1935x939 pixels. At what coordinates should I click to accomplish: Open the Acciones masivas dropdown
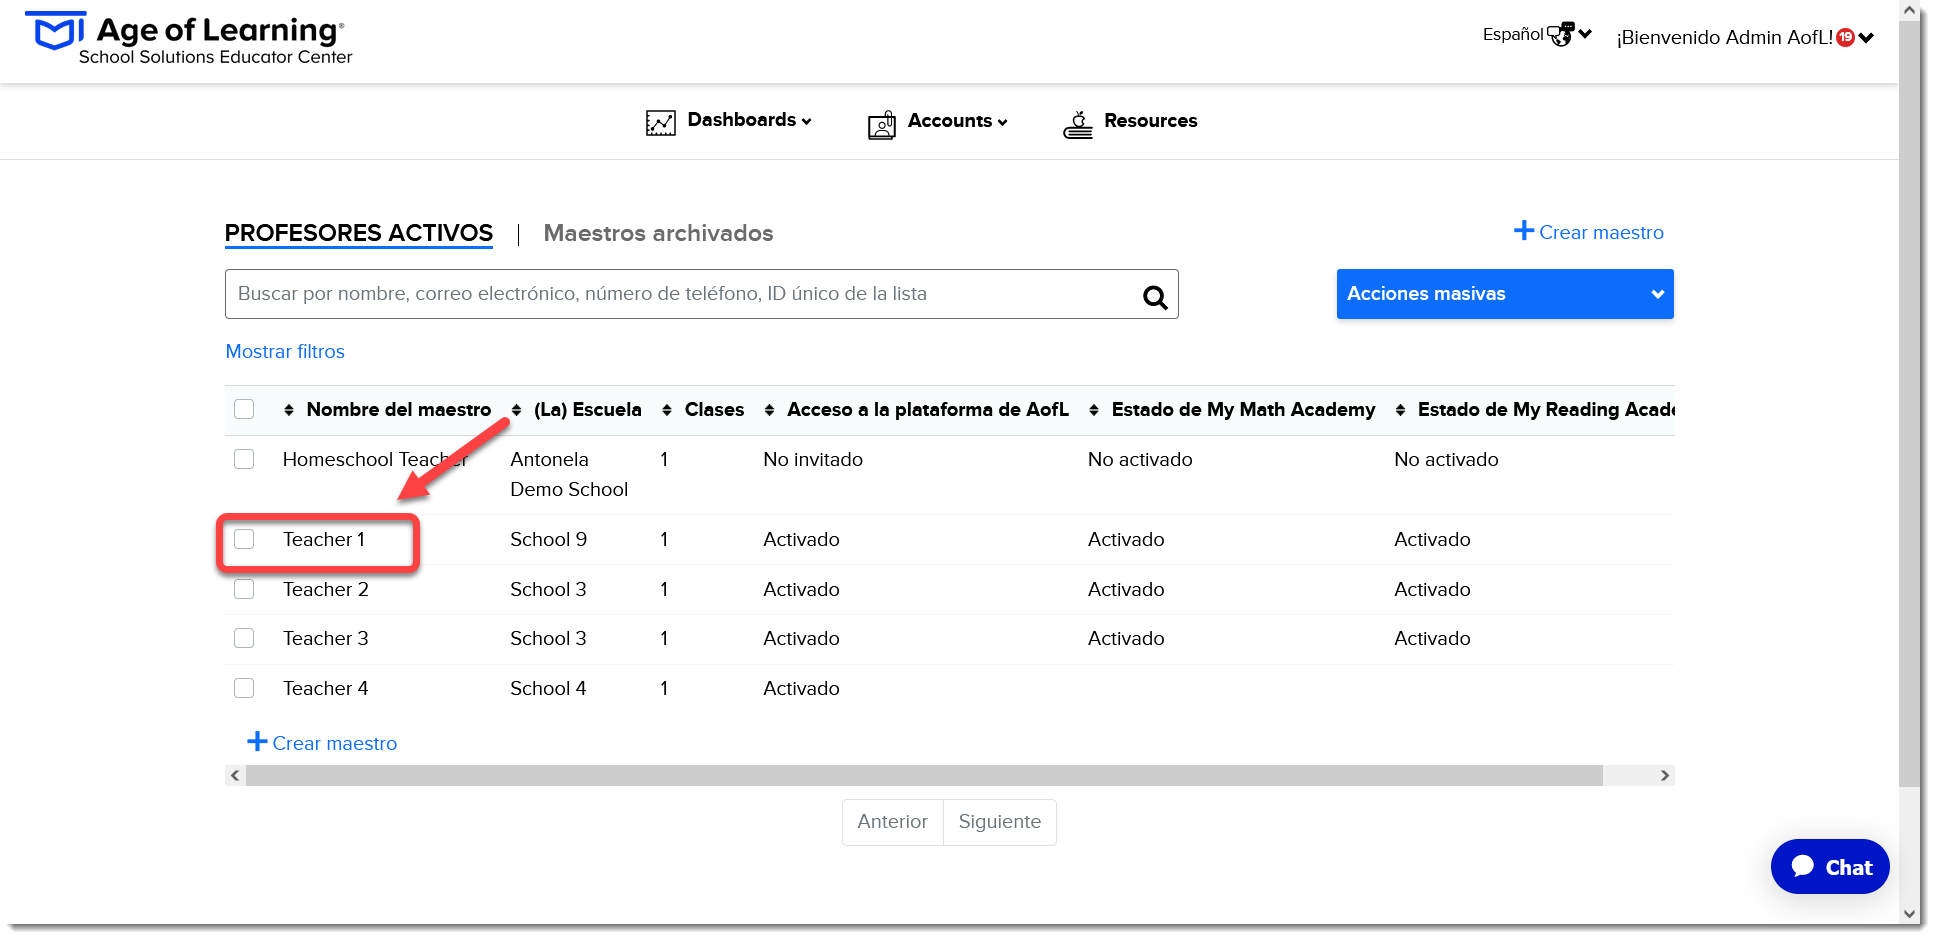pos(1505,294)
